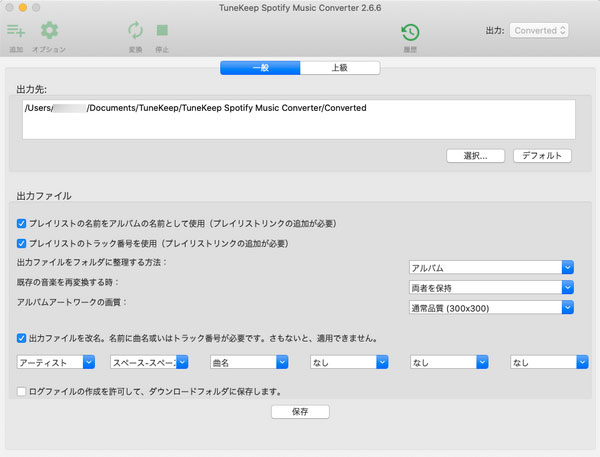The height and width of the screenshot is (457, 600).
Task: Open the 両者を保持 reconvert dropdown
Action: (491, 287)
